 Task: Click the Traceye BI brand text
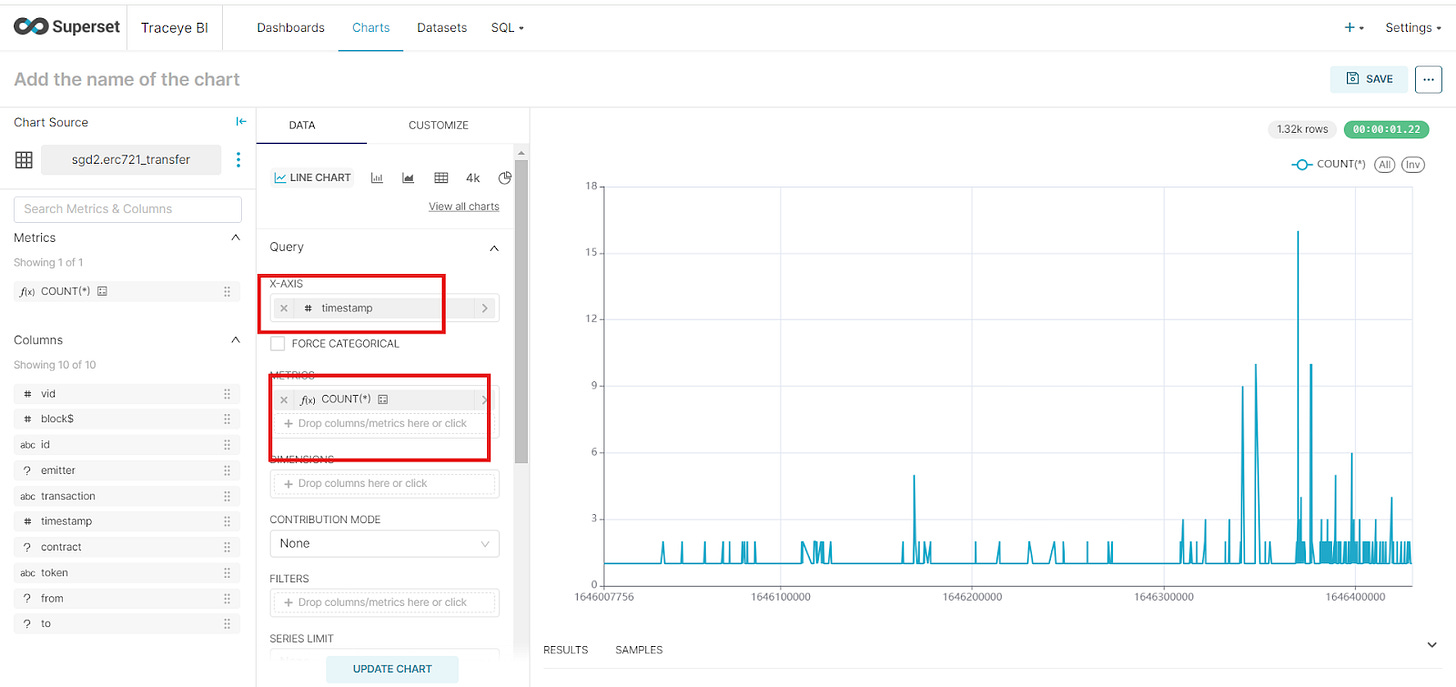coord(175,28)
